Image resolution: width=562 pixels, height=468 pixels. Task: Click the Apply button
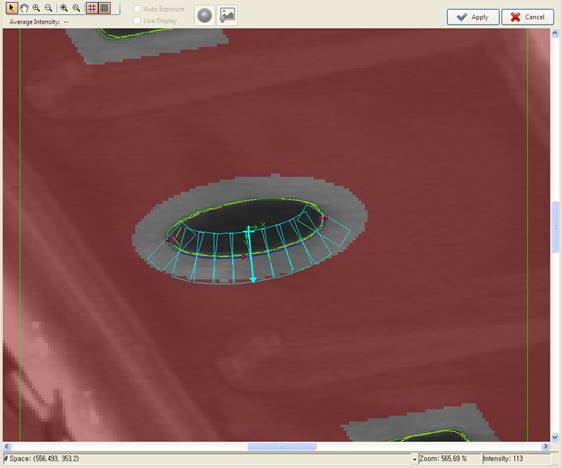[473, 17]
